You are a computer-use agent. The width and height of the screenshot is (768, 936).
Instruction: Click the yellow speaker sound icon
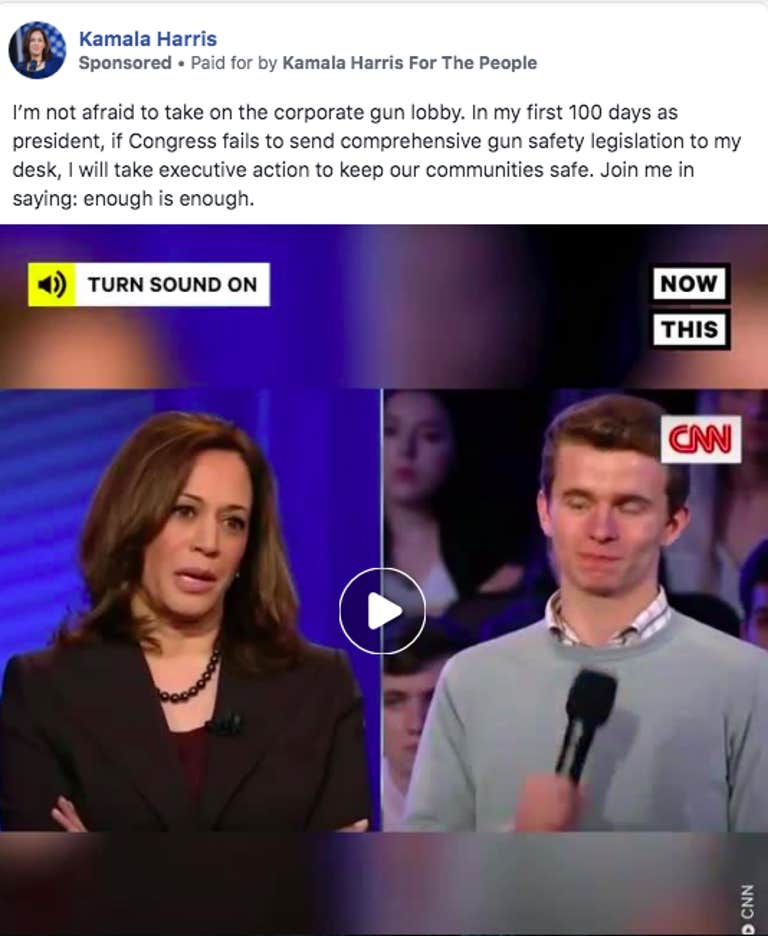[52, 285]
